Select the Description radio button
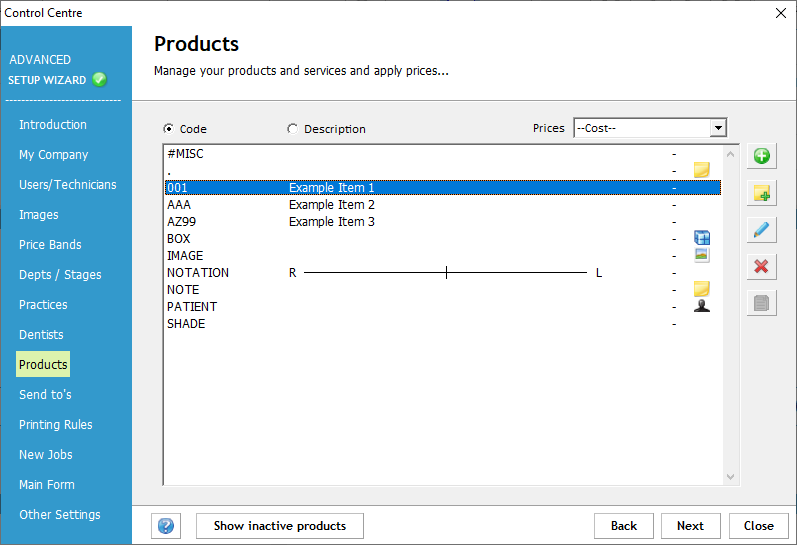This screenshot has width=797, height=545. click(x=292, y=129)
